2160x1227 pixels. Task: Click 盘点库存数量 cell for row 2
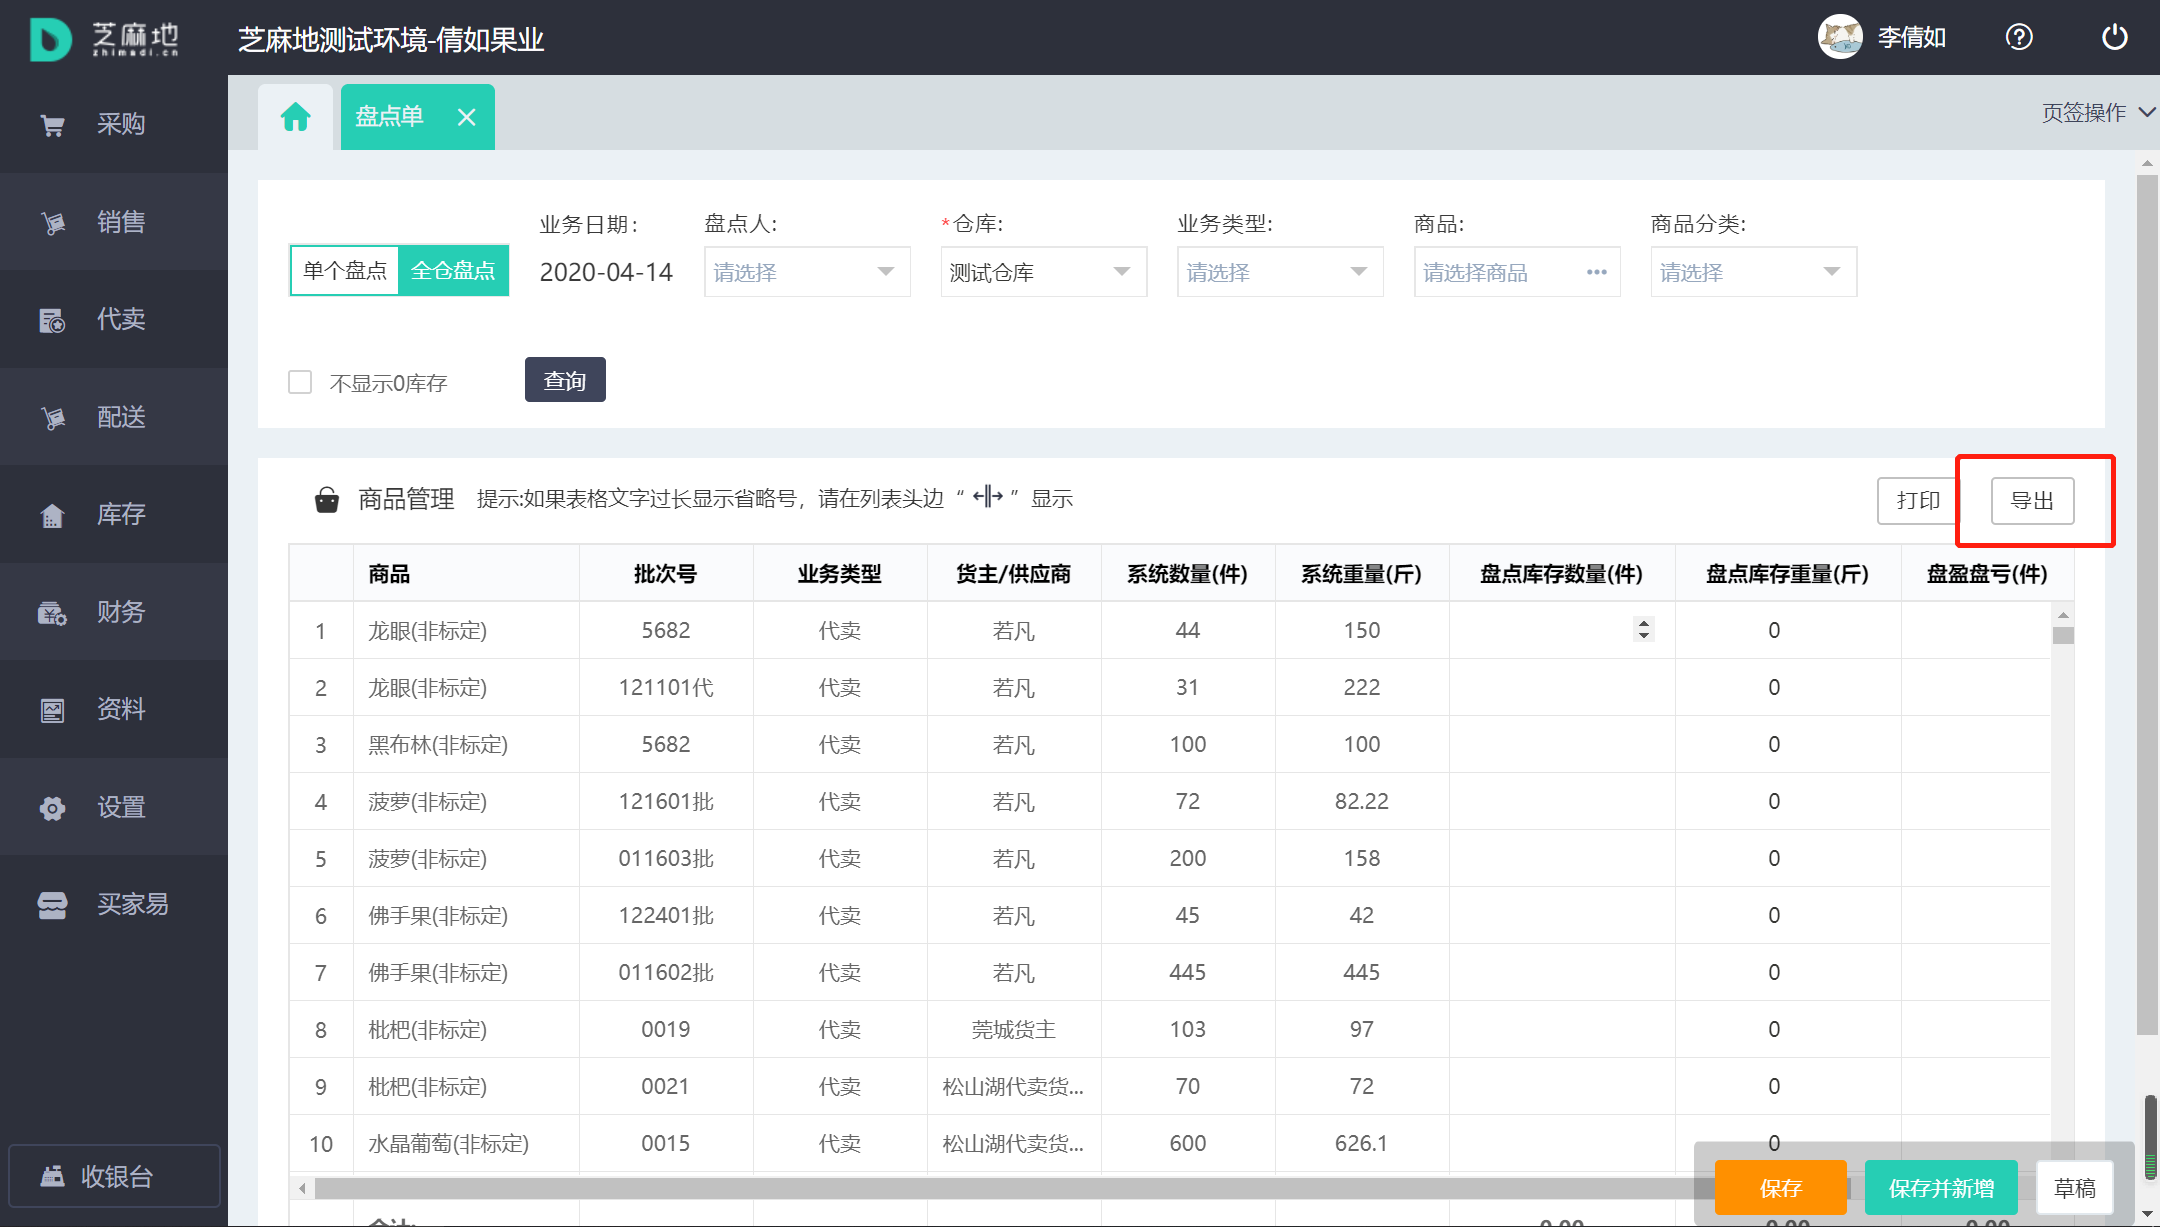click(x=1562, y=687)
